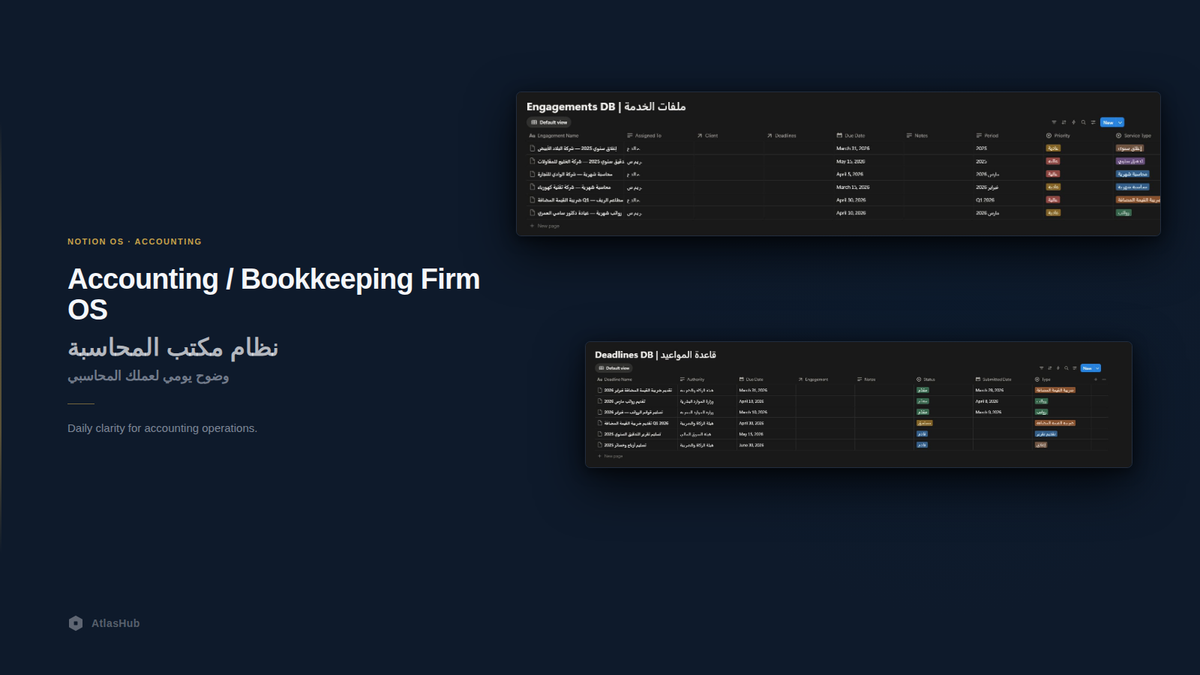Open search in the Engagements DB toolbar
Screen dimensions: 1200x675
click(1083, 122)
